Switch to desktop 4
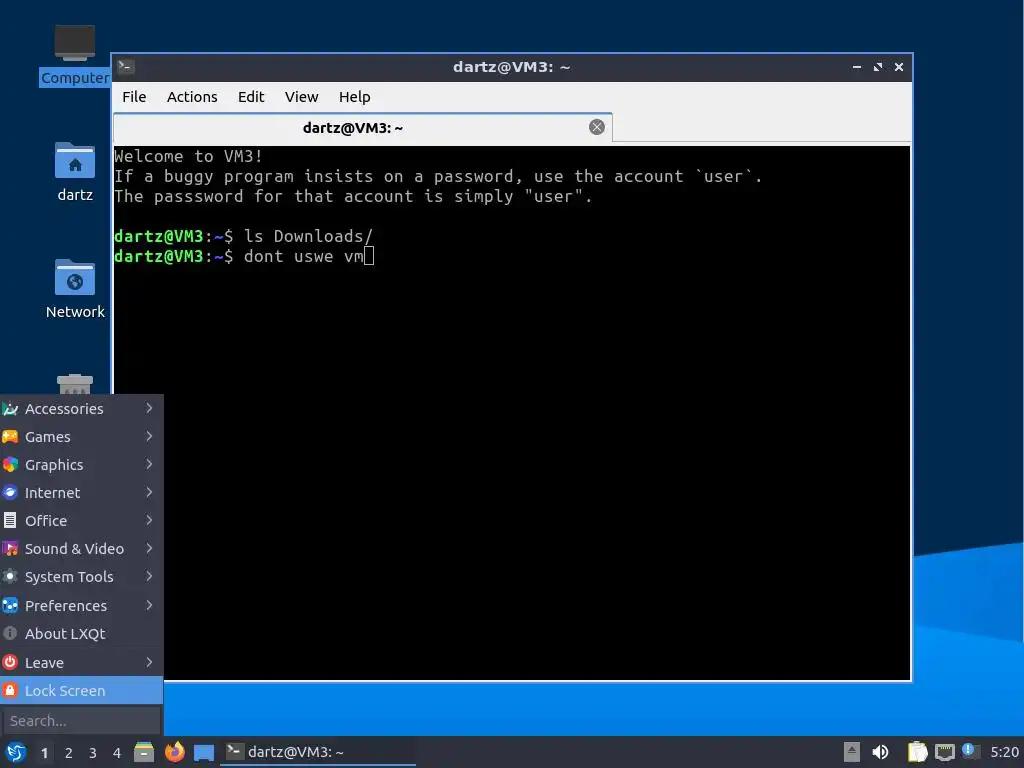 117,753
